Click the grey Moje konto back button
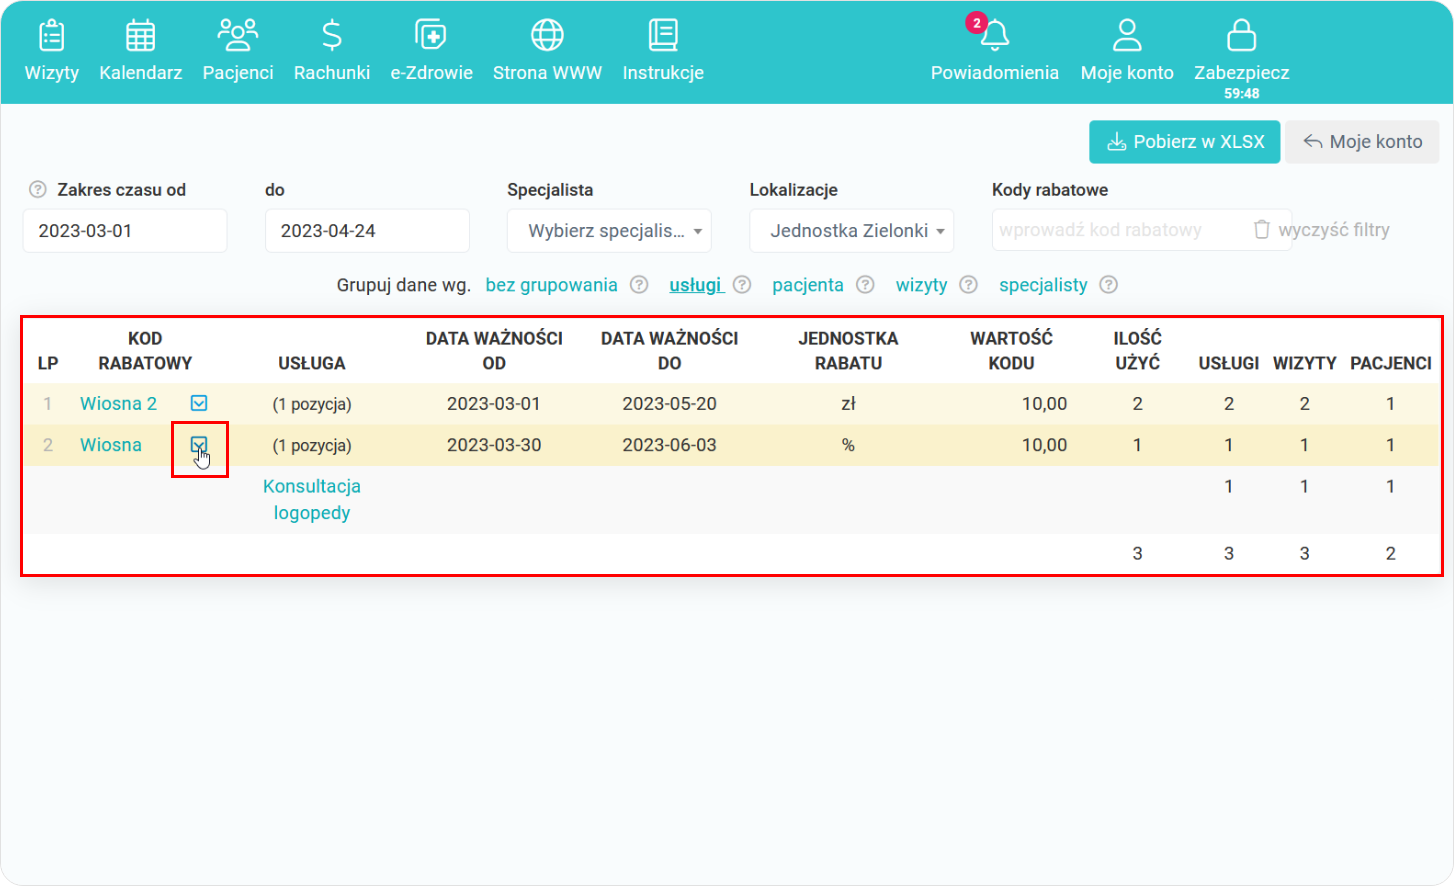Image resolution: width=1454 pixels, height=886 pixels. 1362,142
